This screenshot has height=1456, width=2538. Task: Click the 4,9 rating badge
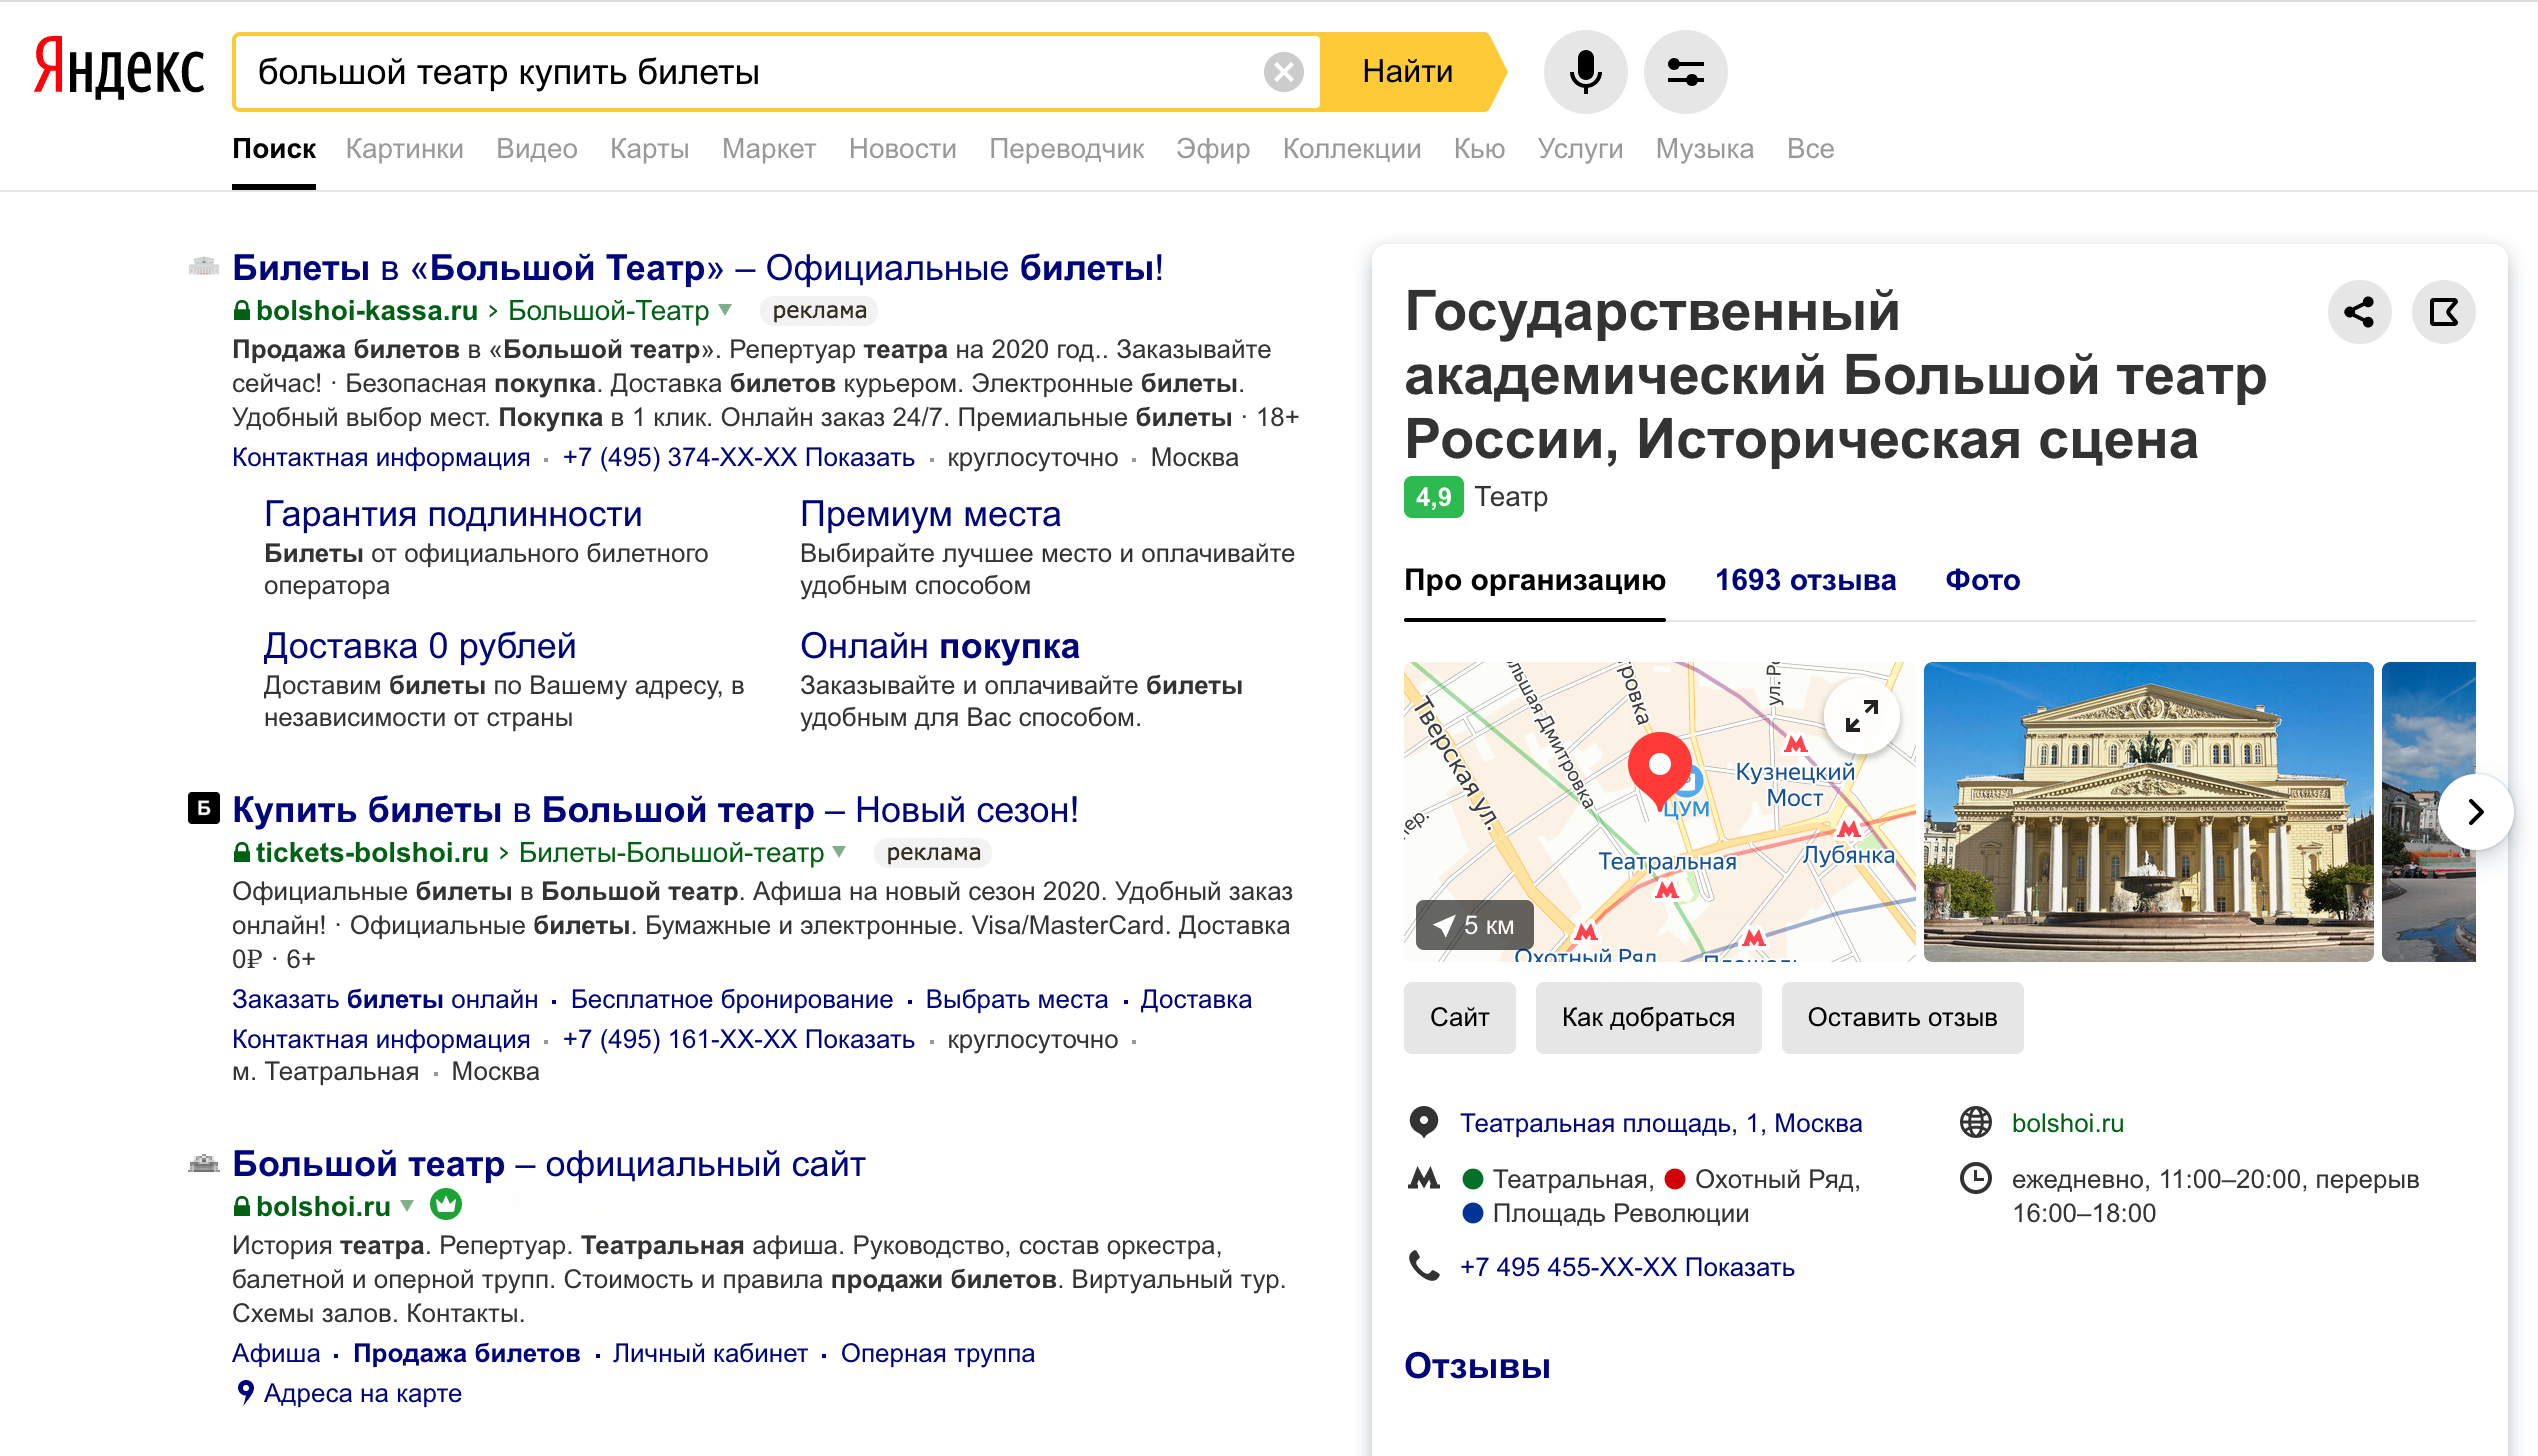click(1433, 497)
